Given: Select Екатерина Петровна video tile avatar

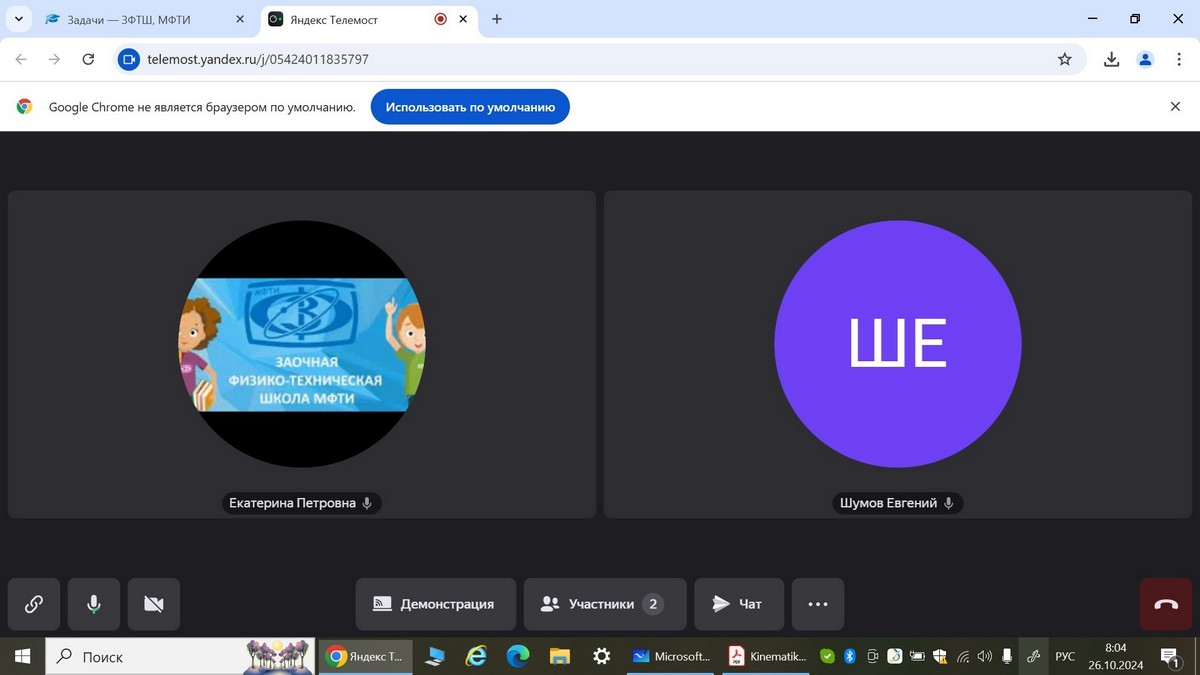Looking at the screenshot, I should coord(302,344).
